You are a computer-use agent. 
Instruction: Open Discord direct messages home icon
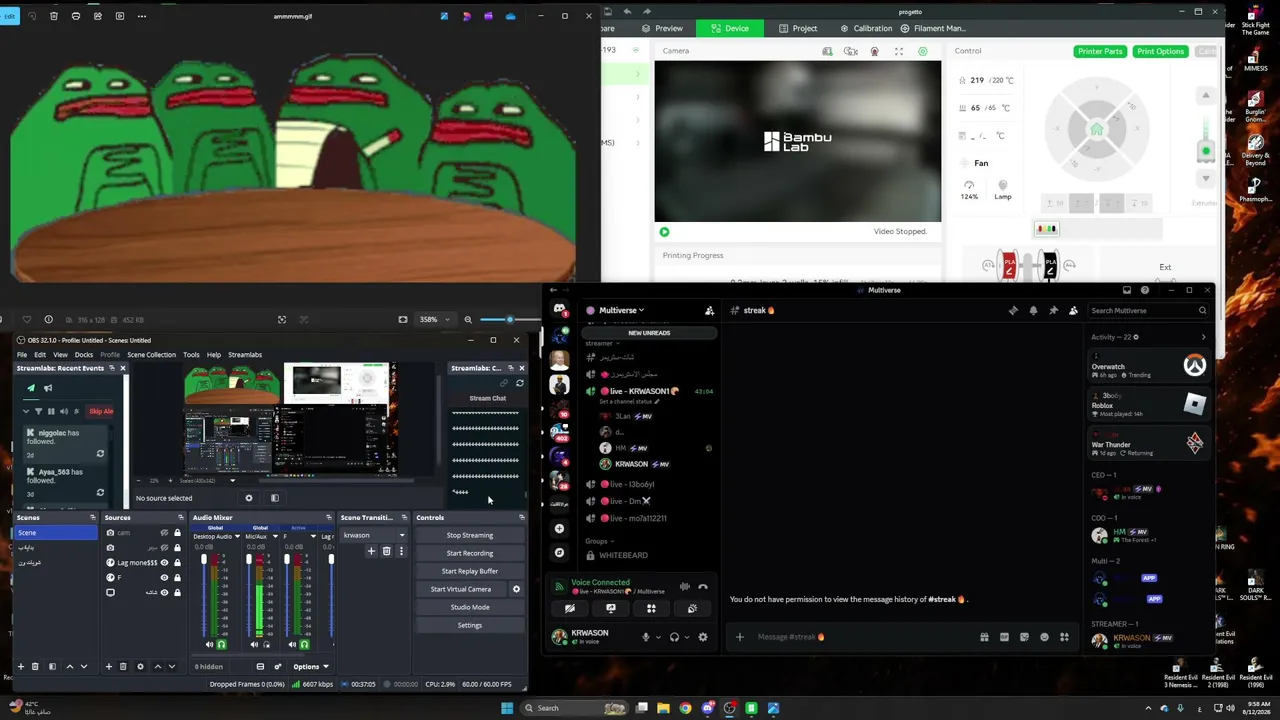click(x=559, y=309)
